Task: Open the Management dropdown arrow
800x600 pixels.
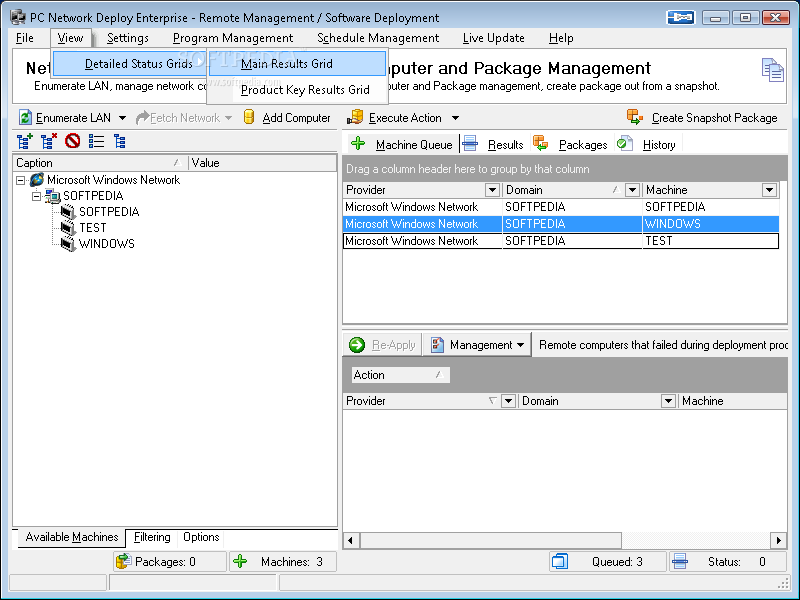Action: tap(520, 345)
